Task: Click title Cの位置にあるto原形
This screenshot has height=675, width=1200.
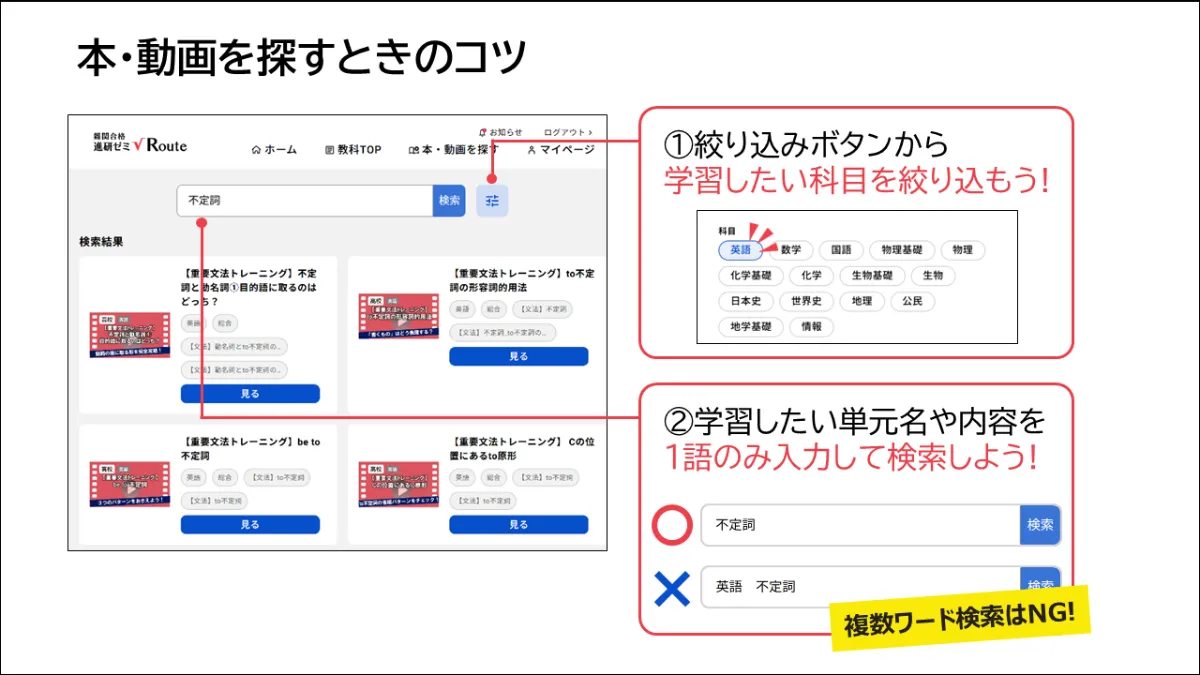Action: (522, 448)
